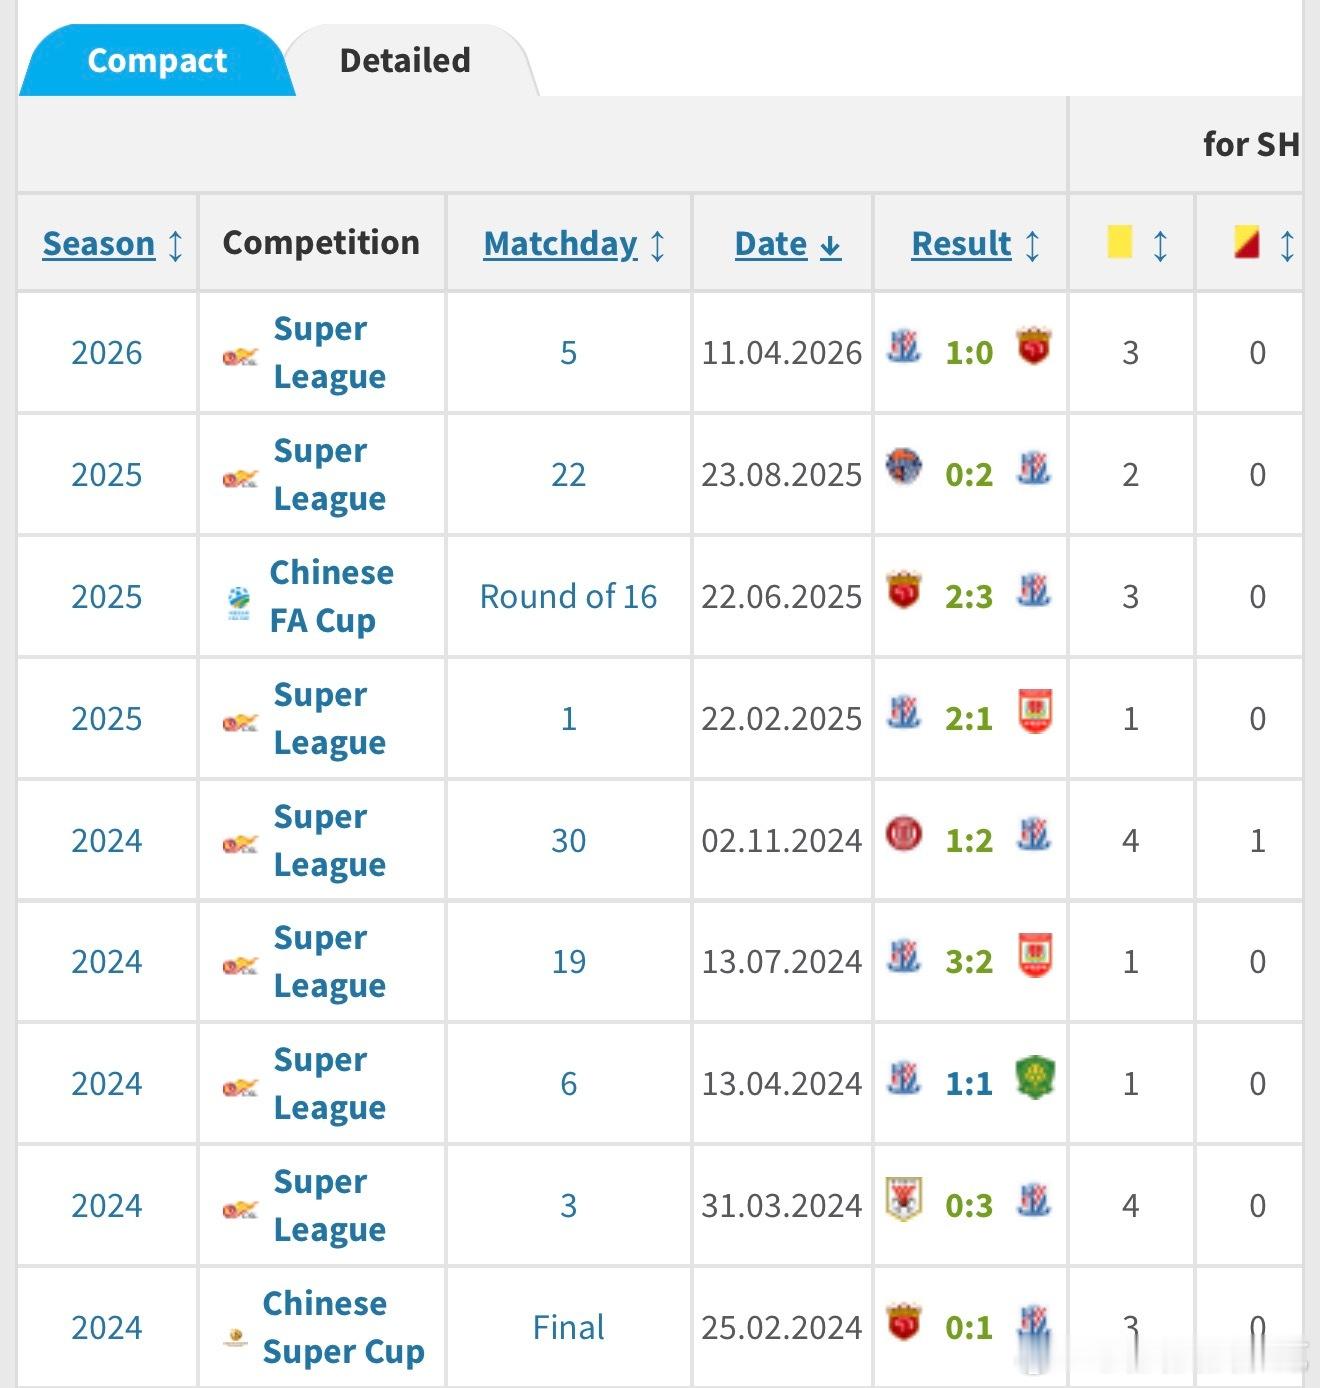Switch to the Detailed tab
This screenshot has height=1388, width=1320.
click(x=405, y=60)
